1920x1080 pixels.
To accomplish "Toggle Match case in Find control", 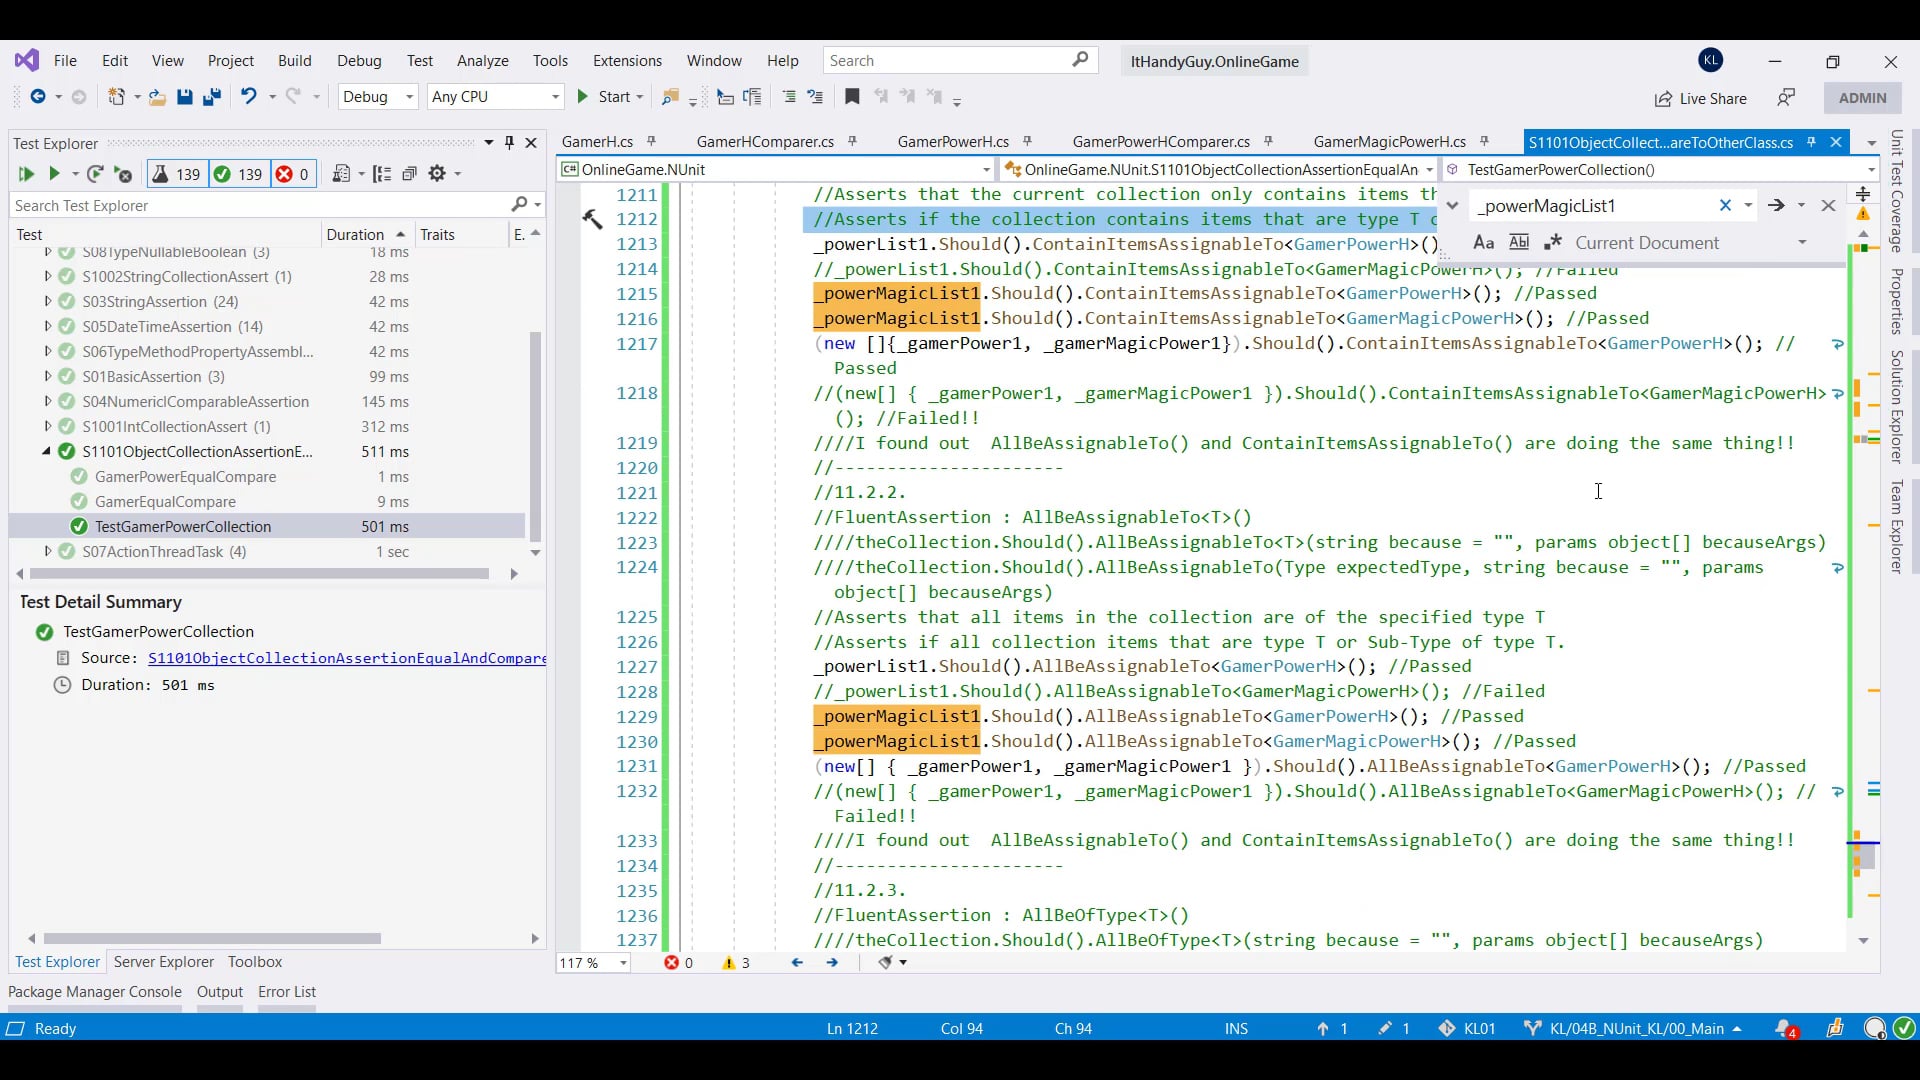I will [x=1483, y=242].
